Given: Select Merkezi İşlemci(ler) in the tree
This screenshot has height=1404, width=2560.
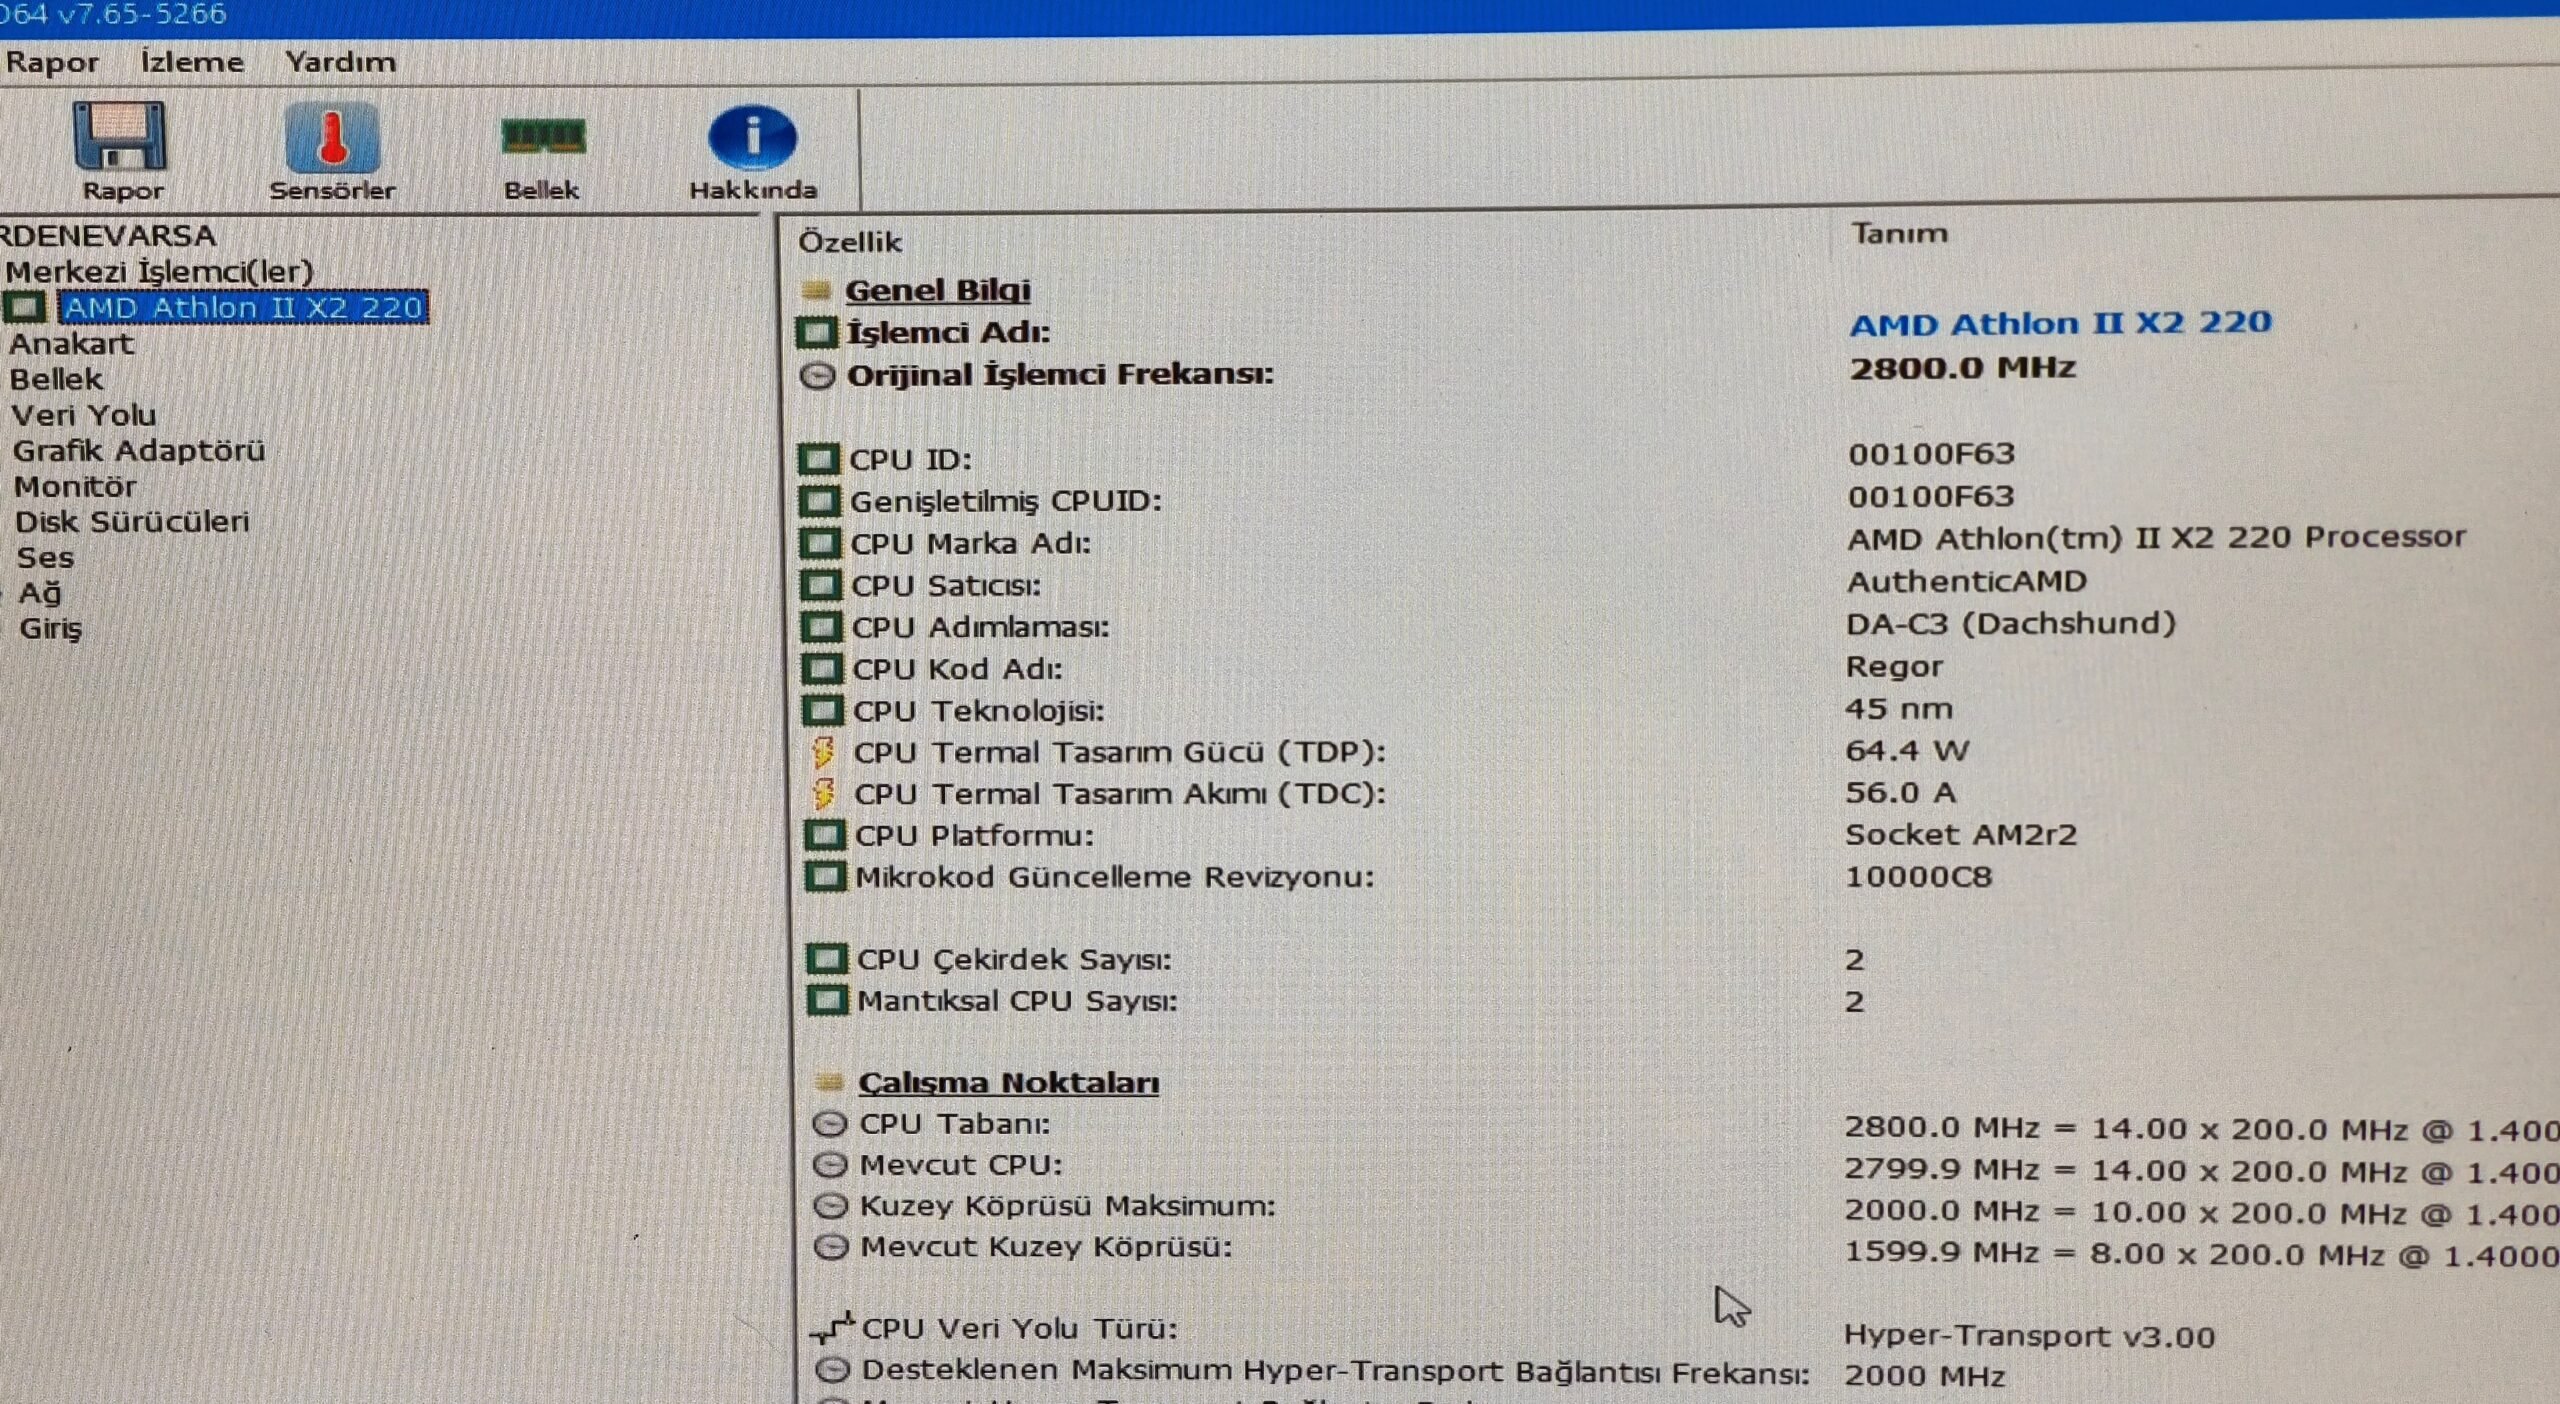Looking at the screenshot, I should [159, 271].
